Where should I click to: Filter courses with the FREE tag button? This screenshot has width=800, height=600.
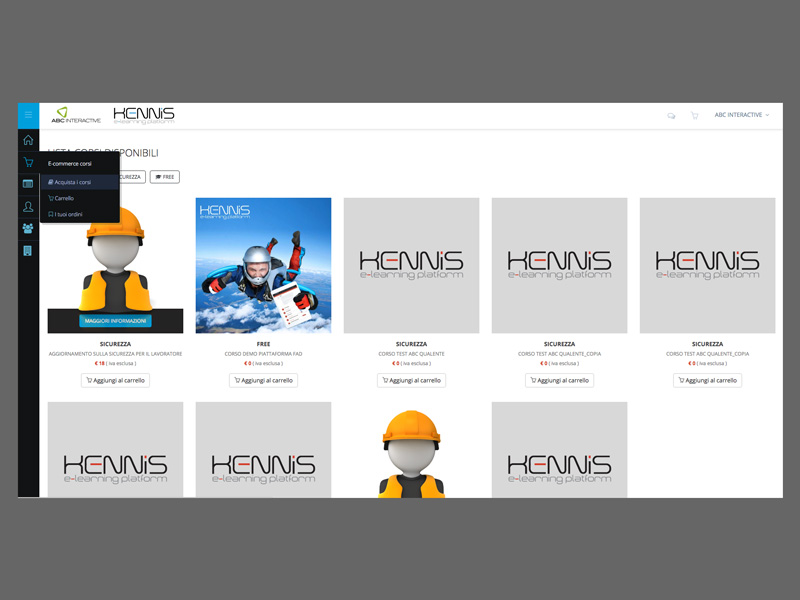pos(166,177)
